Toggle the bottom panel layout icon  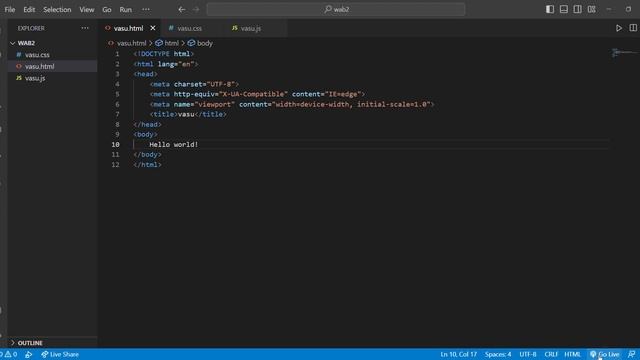pyautogui.click(x=564, y=9)
